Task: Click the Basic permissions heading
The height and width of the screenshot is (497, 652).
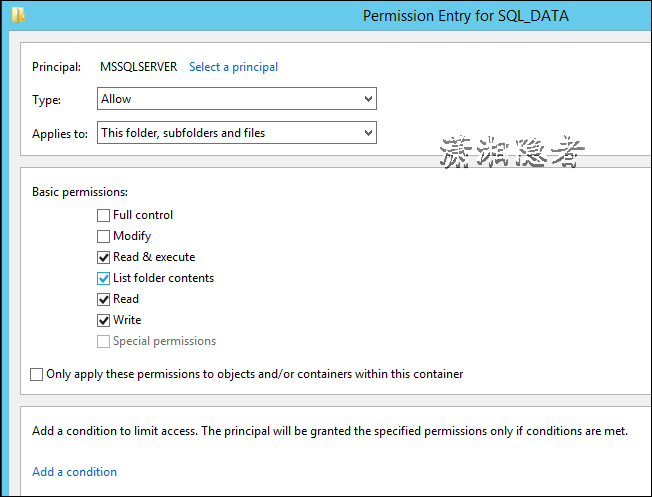Action: click(x=80, y=192)
